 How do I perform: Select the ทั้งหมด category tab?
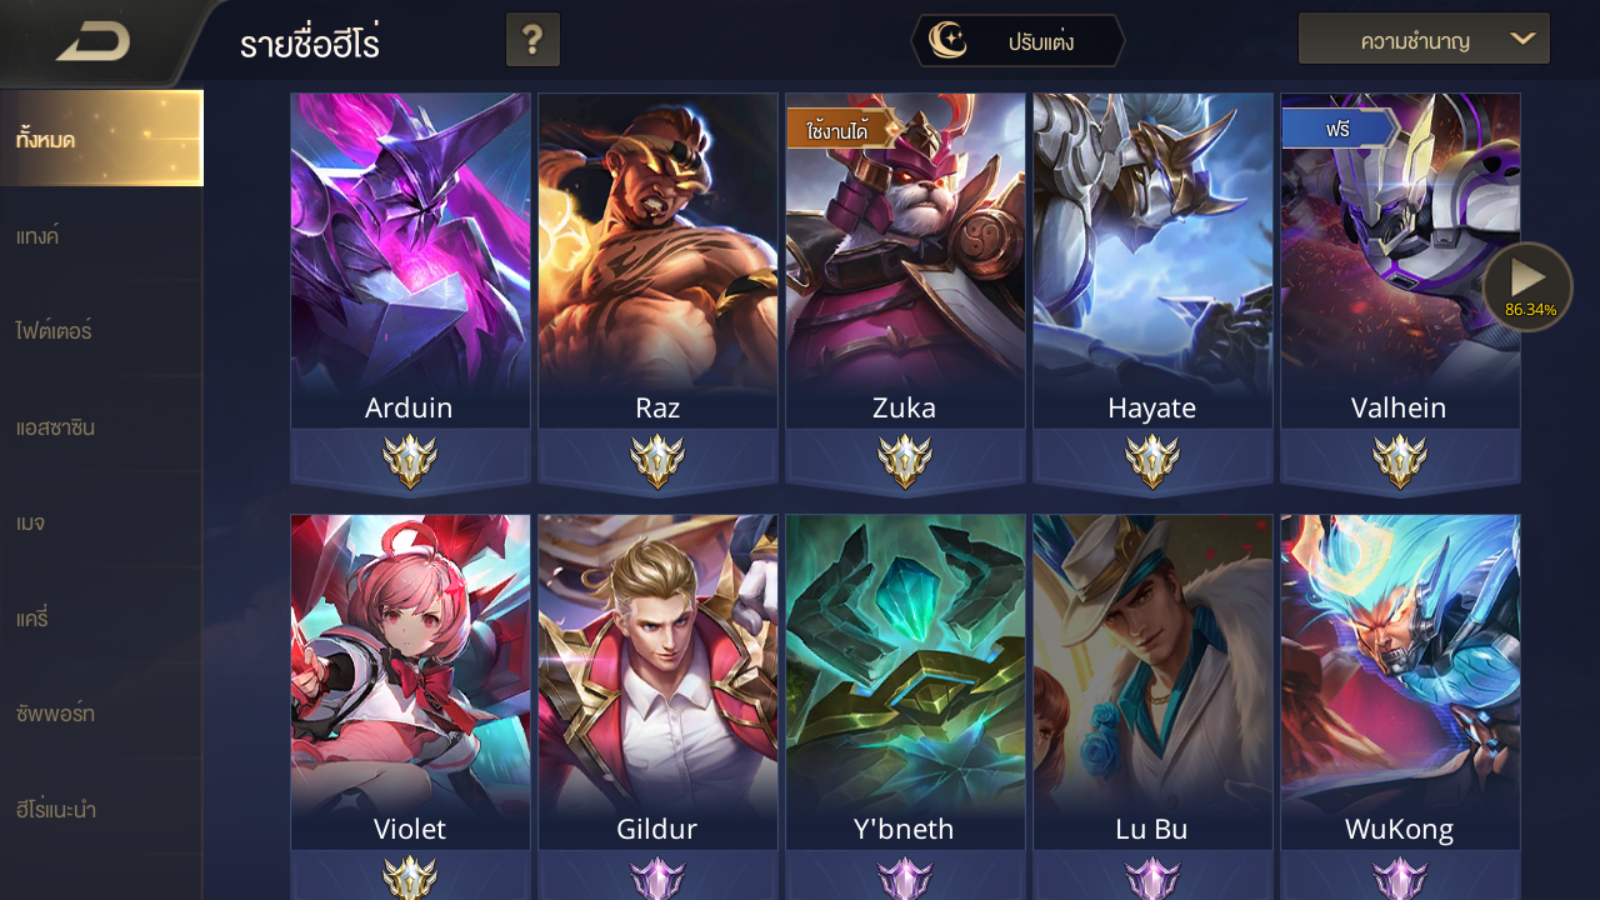(x=101, y=138)
